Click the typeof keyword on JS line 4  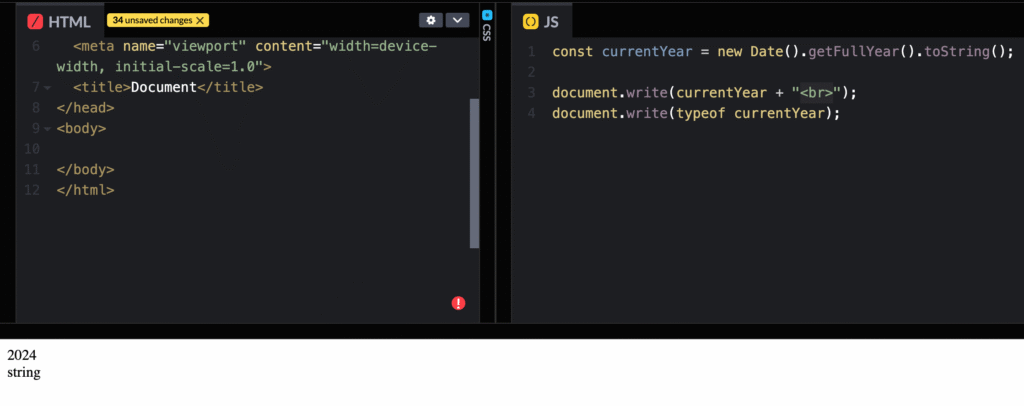pos(705,113)
